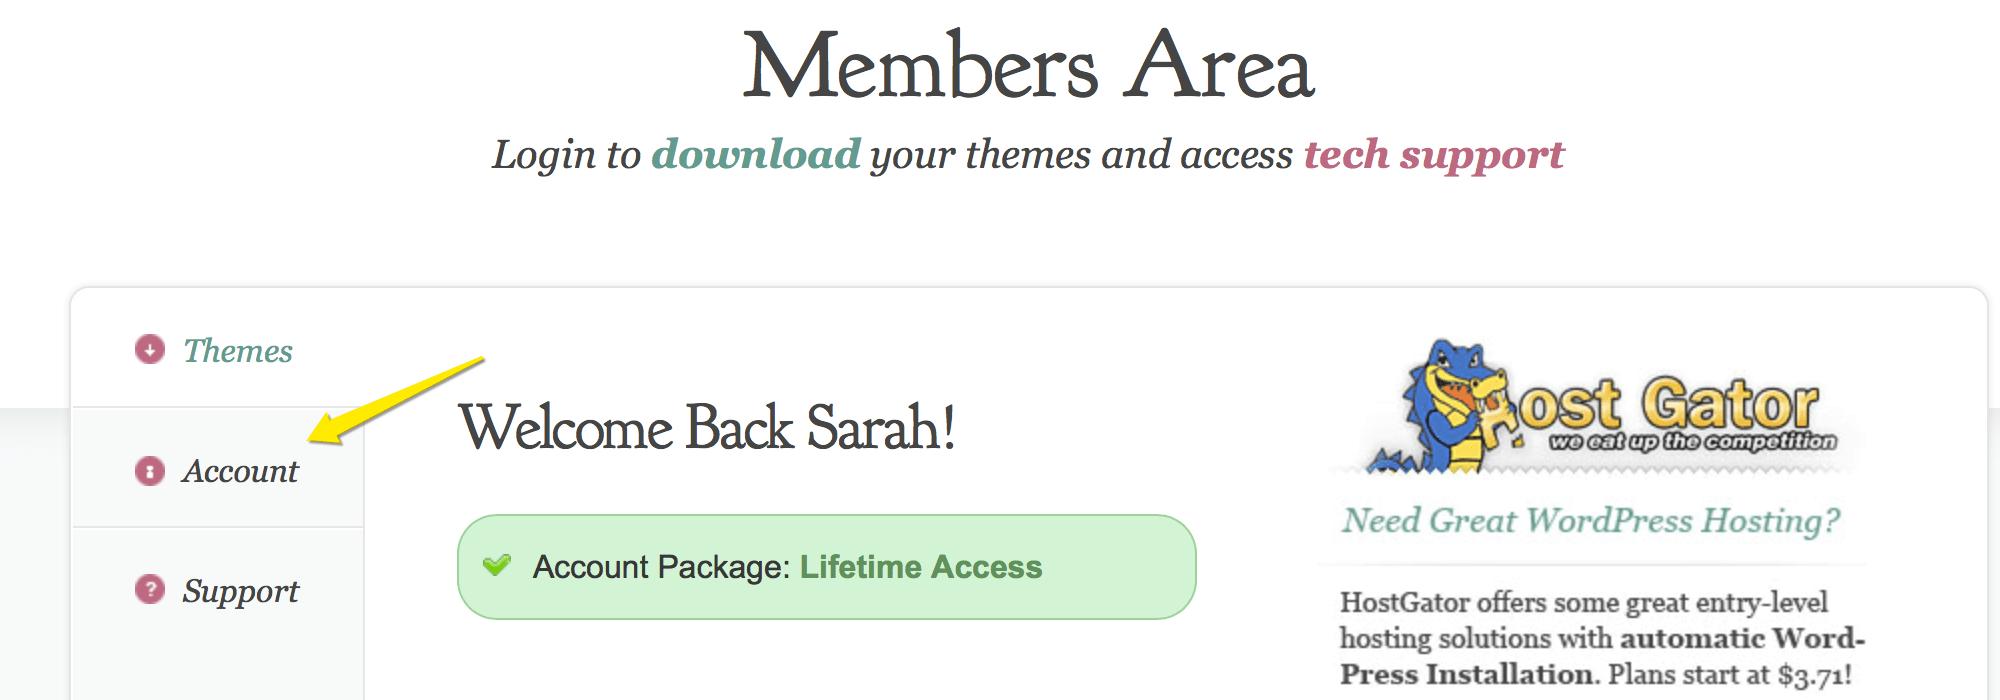Click the Support question mark icon
The height and width of the screenshot is (700, 2000).
click(x=150, y=590)
